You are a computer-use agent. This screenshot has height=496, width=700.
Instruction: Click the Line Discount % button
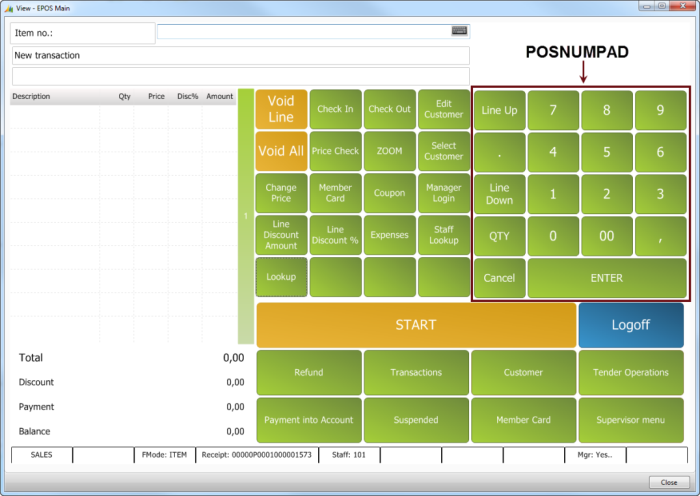pyautogui.click(x=335, y=235)
